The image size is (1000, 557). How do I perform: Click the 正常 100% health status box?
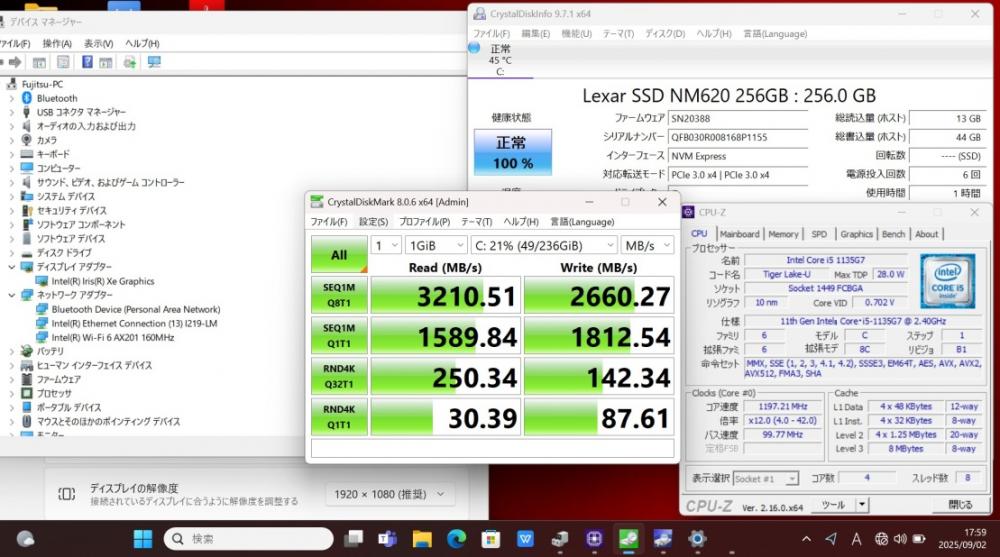click(513, 152)
